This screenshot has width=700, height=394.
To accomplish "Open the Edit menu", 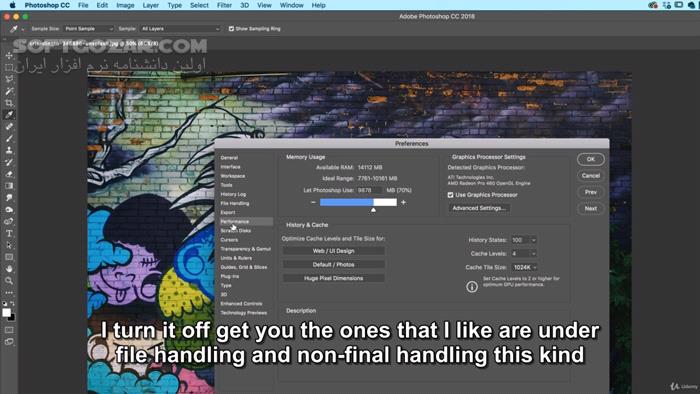I will 102,5.
